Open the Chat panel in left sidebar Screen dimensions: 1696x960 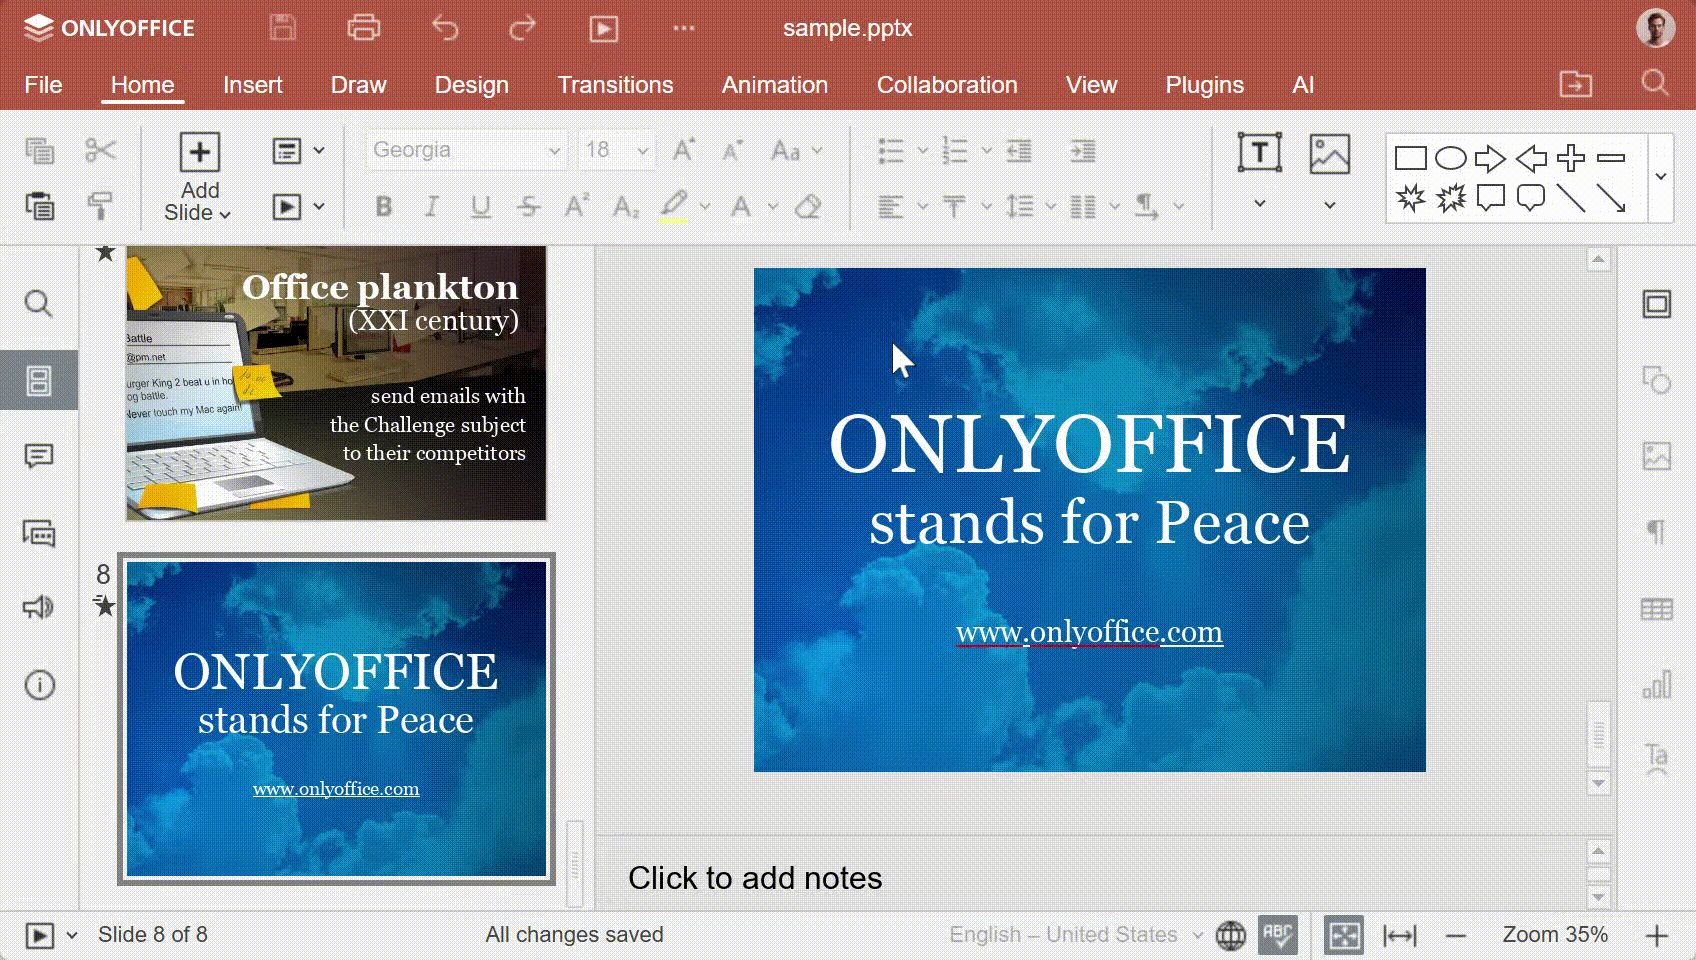tap(39, 533)
